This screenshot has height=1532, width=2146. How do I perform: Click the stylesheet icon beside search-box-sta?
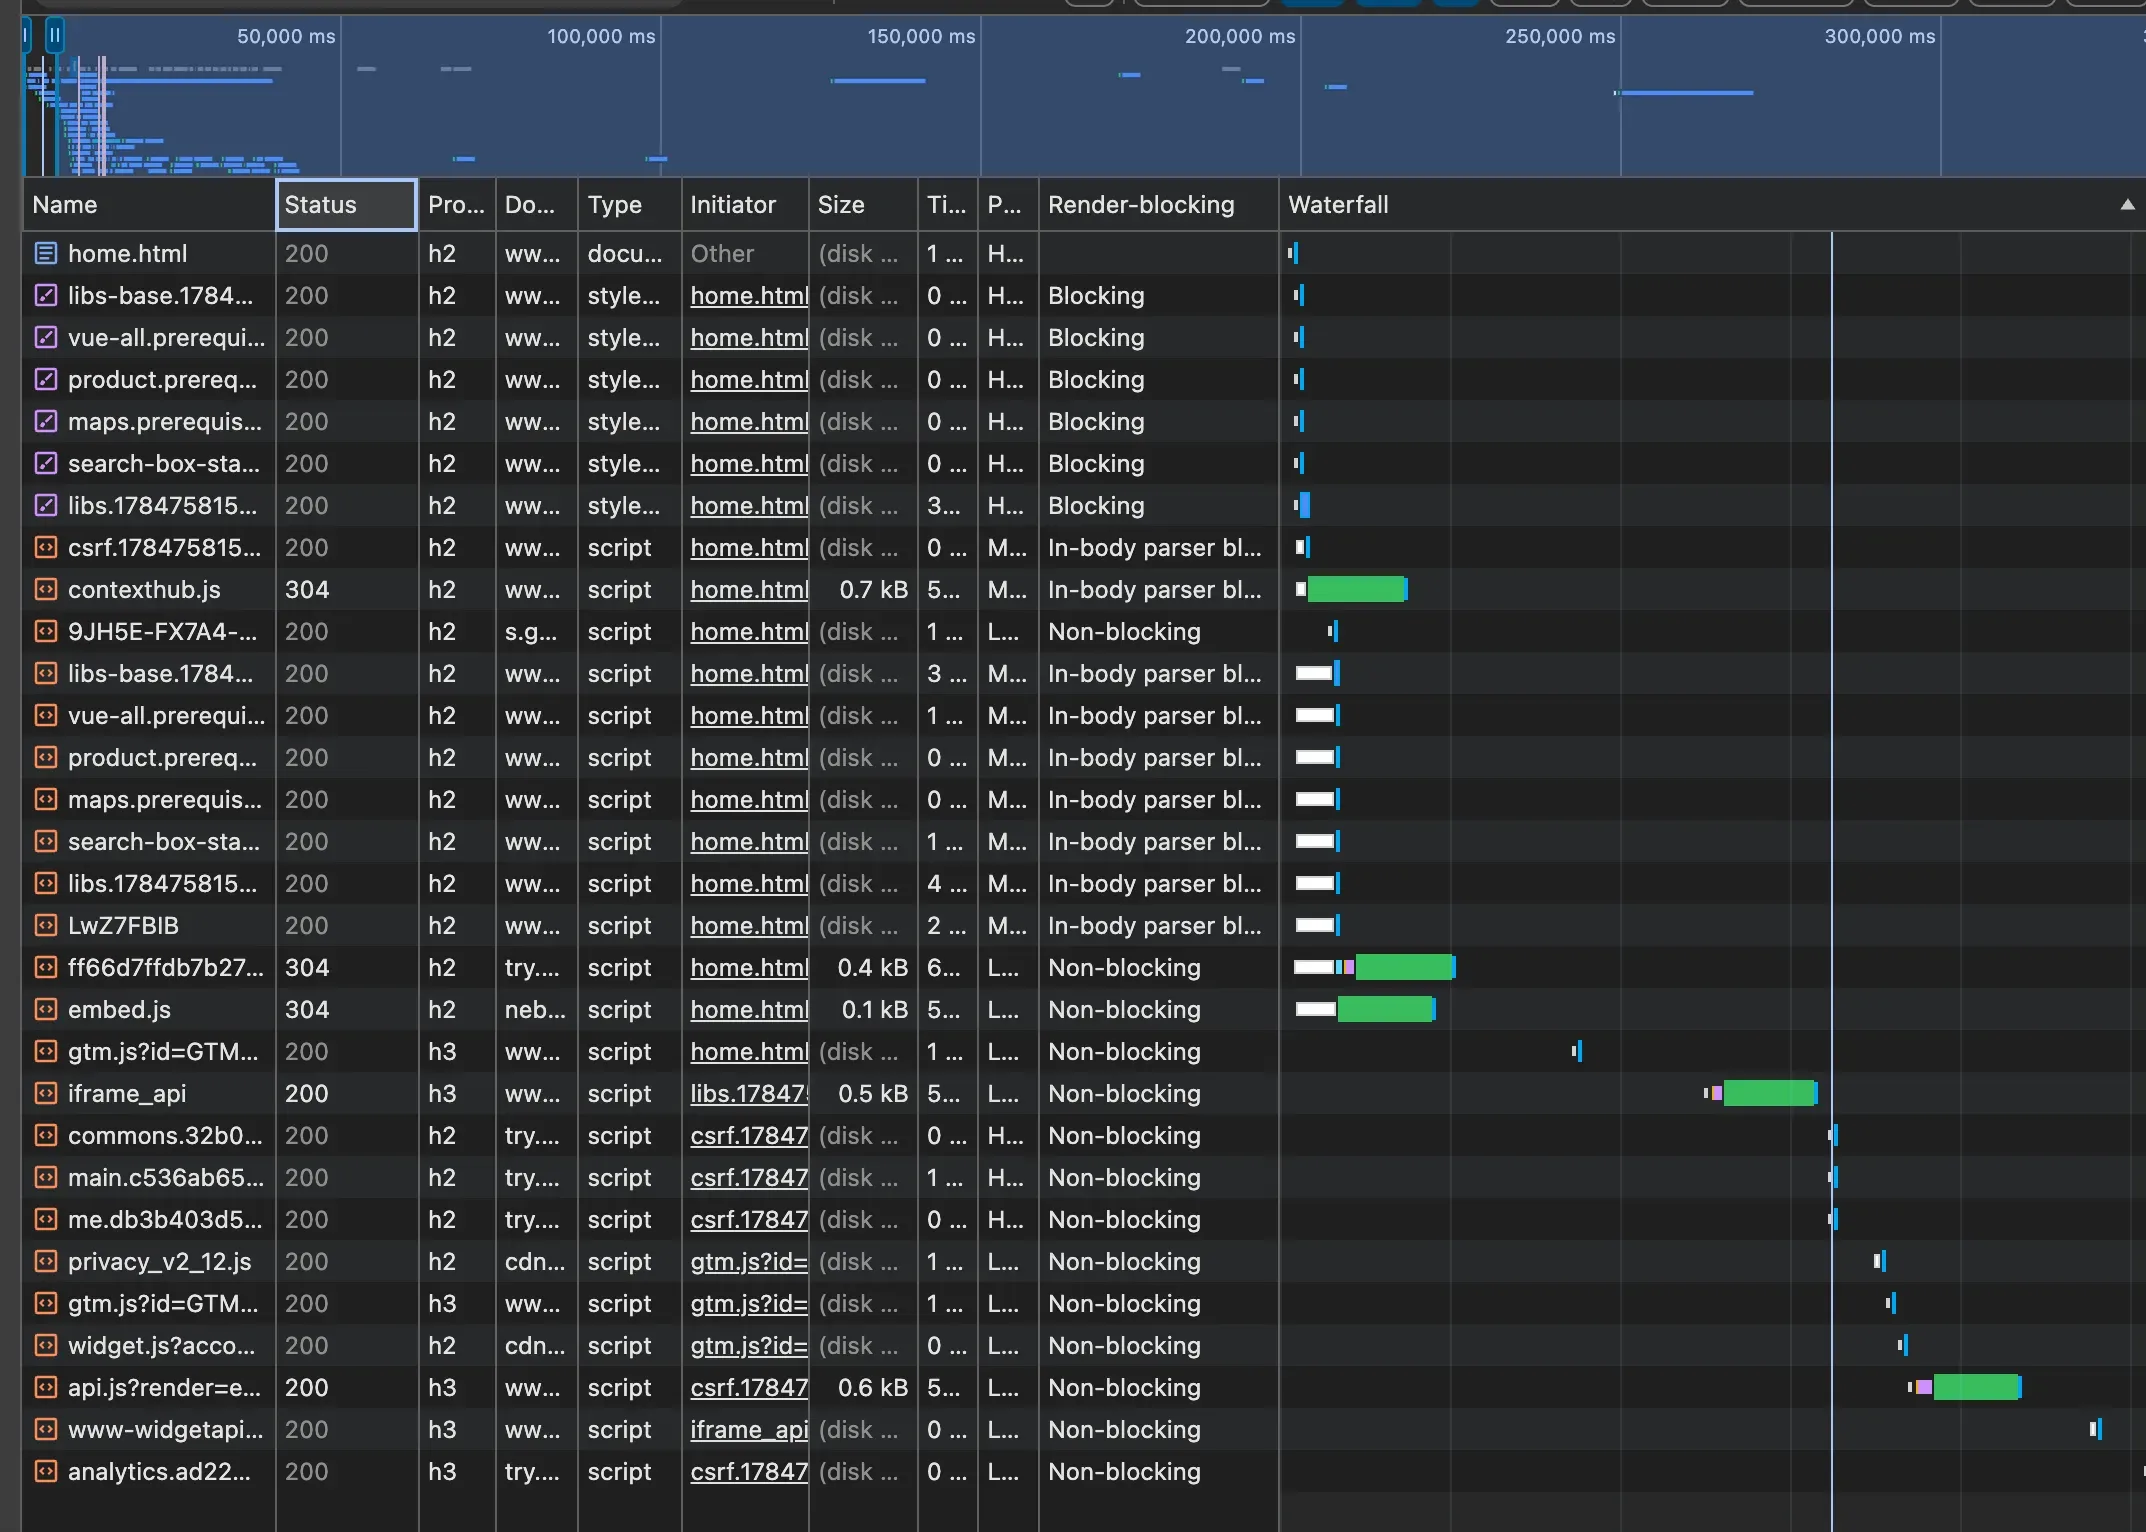pos(45,463)
